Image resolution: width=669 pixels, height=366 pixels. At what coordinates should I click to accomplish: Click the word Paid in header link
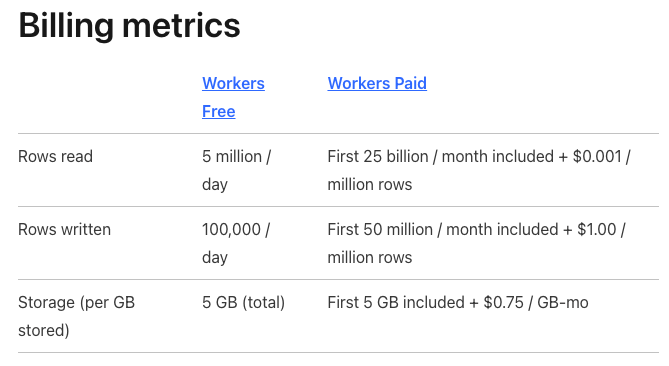coord(410,83)
